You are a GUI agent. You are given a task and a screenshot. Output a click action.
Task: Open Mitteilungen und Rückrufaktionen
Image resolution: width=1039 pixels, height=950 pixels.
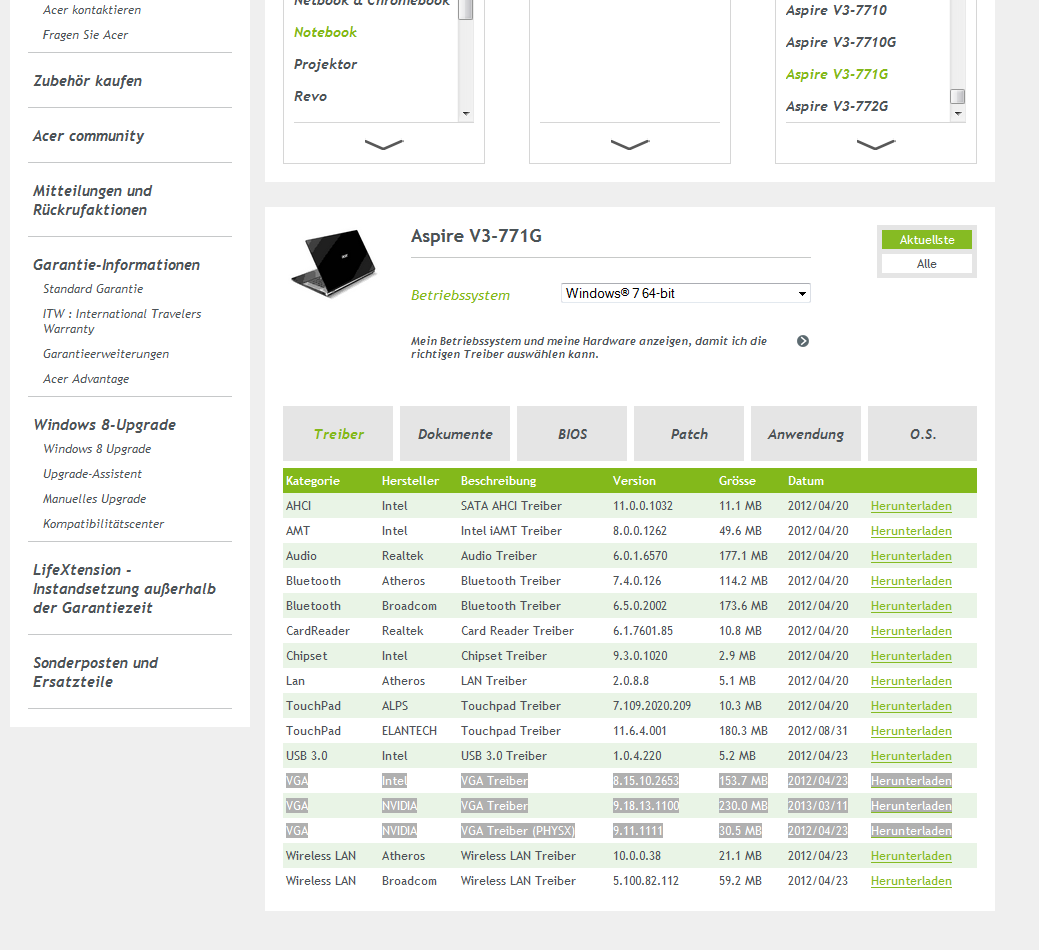click(x=92, y=200)
